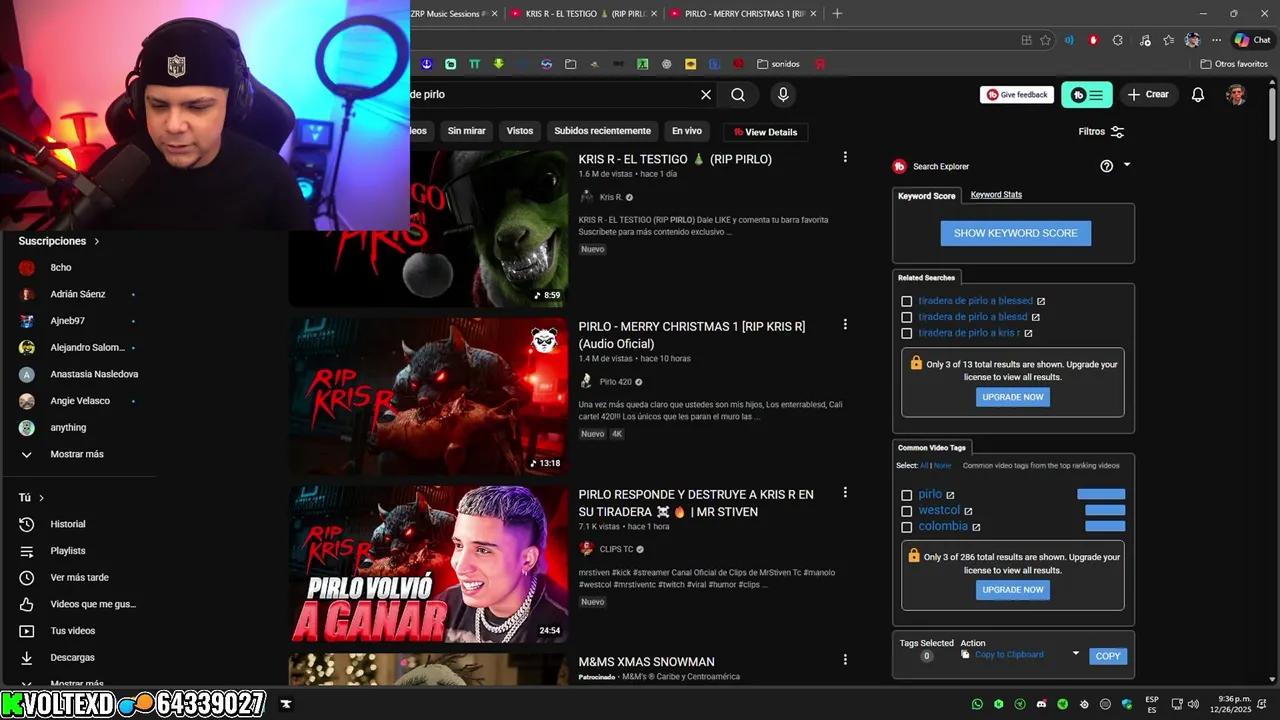Open options for PIRLO - MERRY CHRISTMAS video
The image size is (1280, 720).
coord(845,324)
